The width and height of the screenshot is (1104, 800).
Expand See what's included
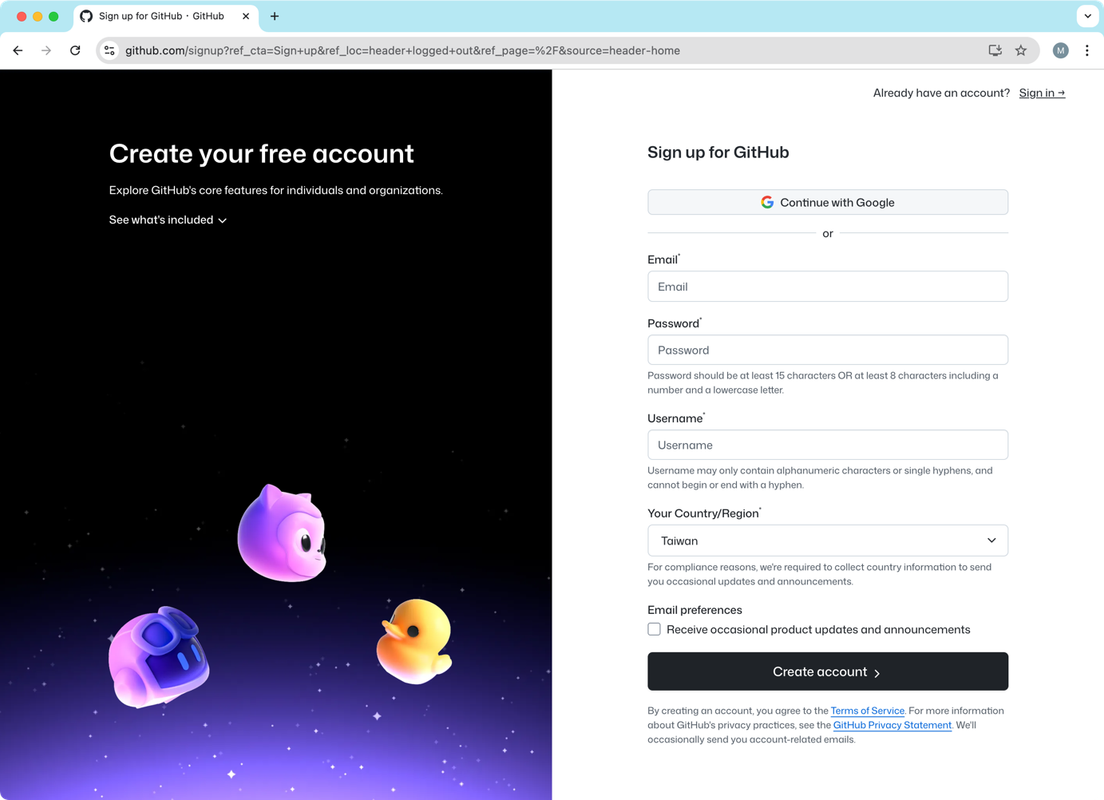168,220
